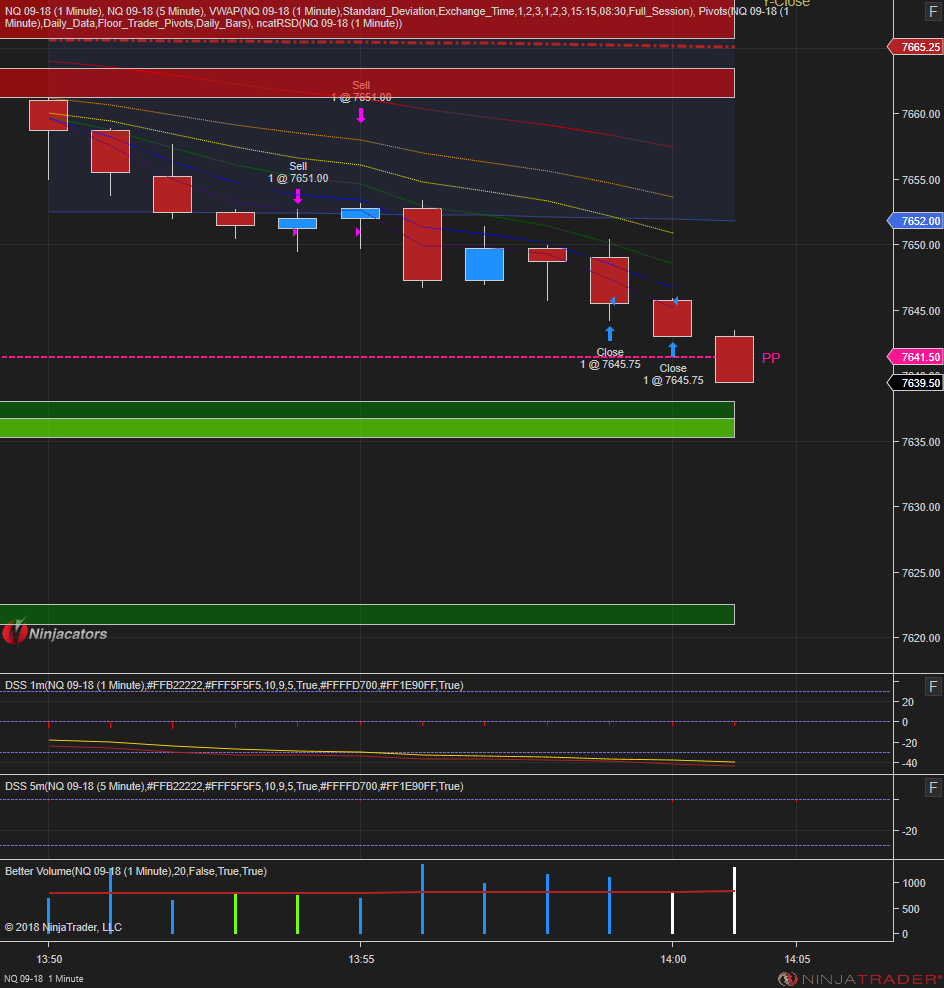
Task: Click the black 7639.50 current price marker
Action: click(x=916, y=383)
